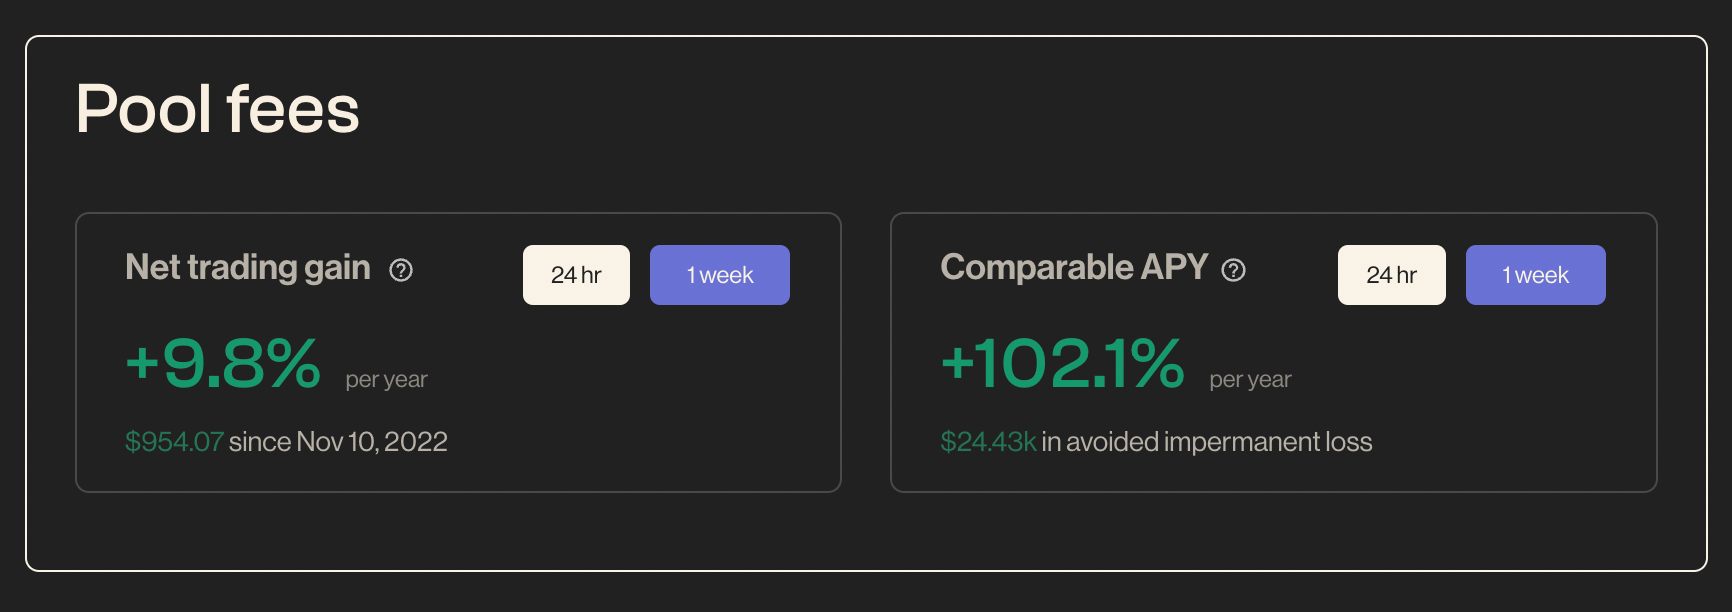
Task: Open help tooltip for Net trading gain
Action: (401, 270)
